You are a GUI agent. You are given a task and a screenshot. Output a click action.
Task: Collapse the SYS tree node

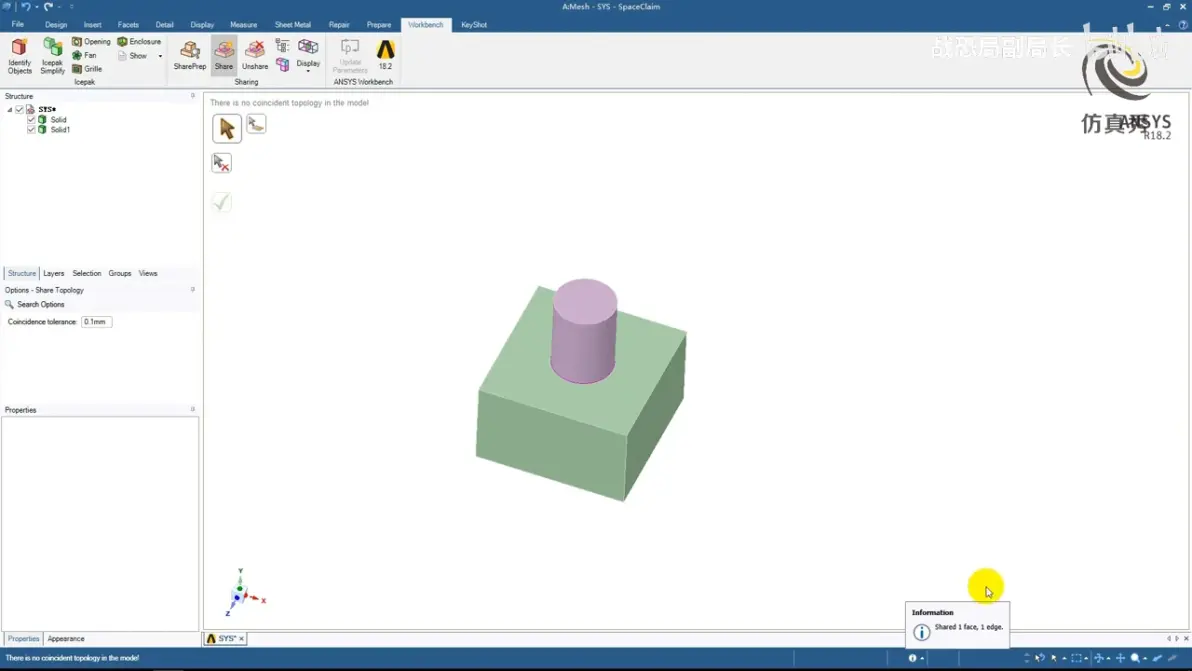point(10,109)
